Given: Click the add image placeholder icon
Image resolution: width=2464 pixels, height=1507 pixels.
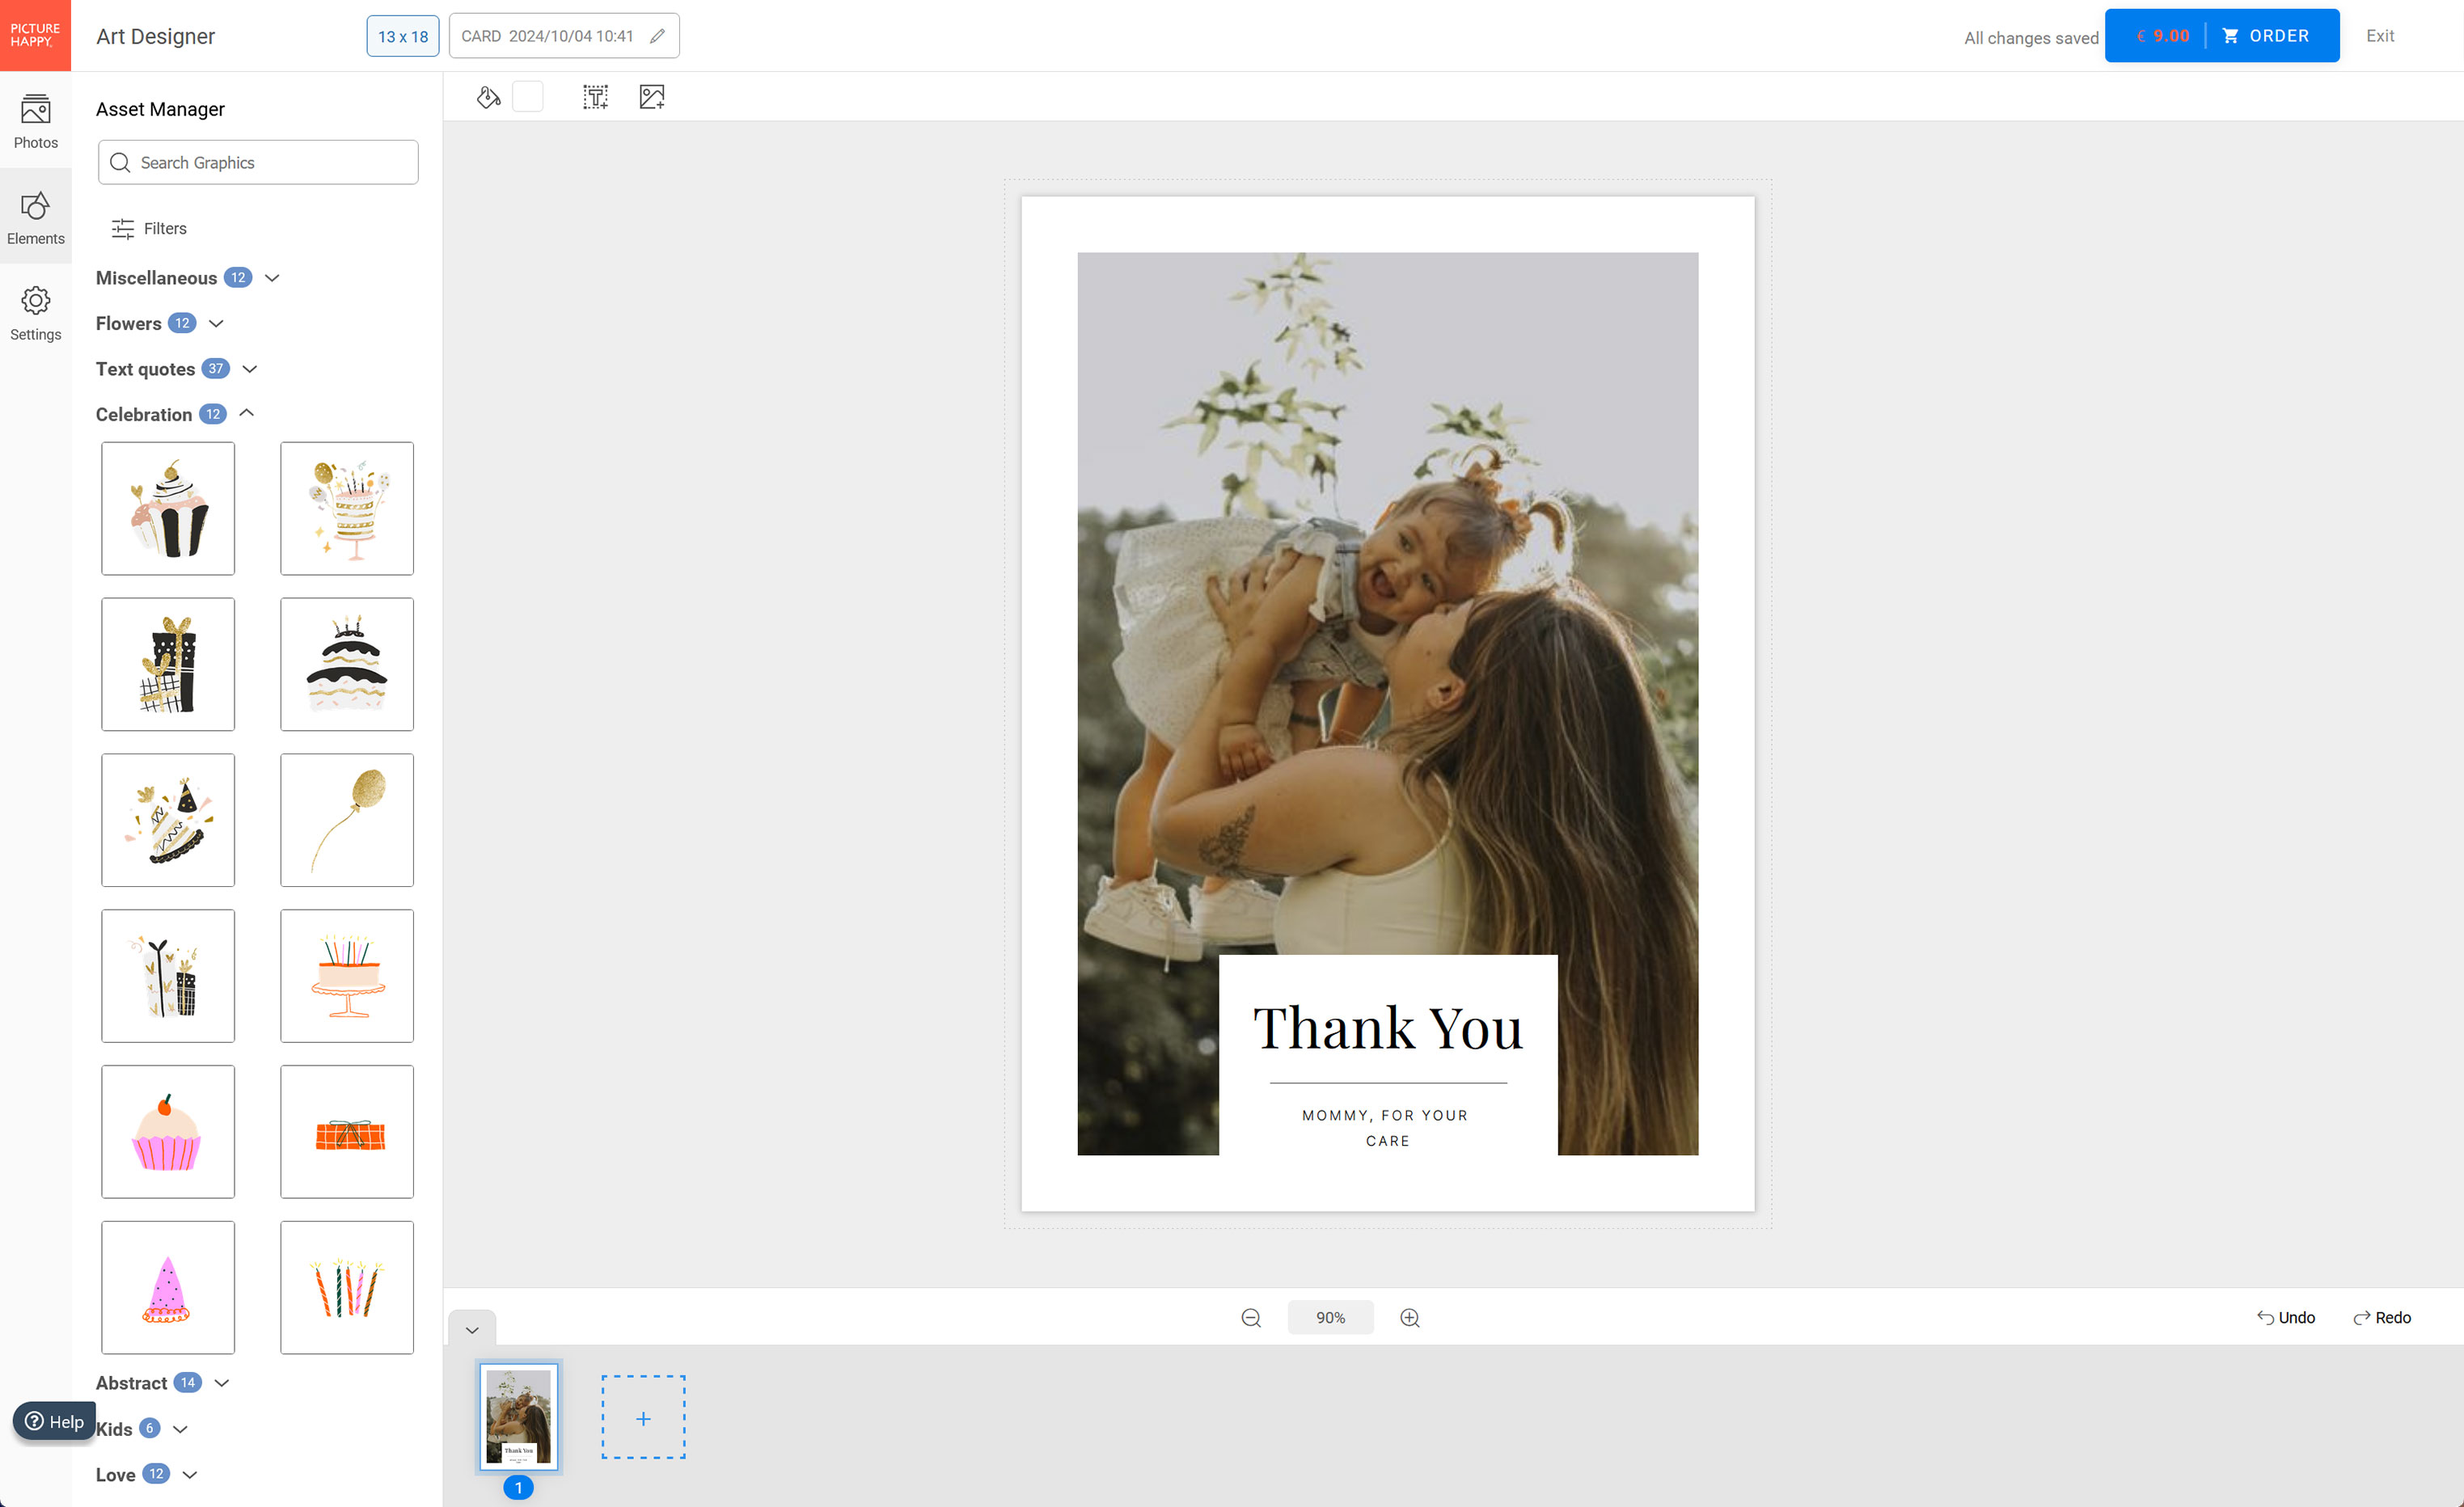Looking at the screenshot, I should pos(651,97).
